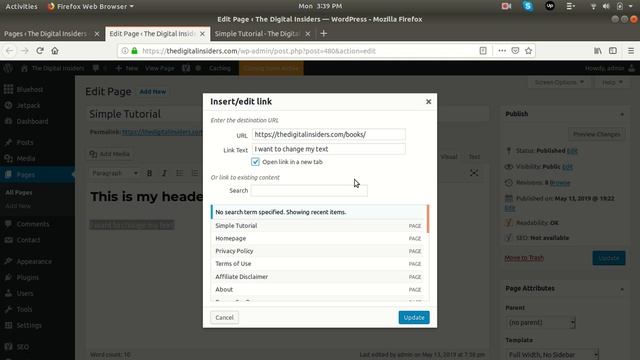Switch to Pages tab in Firefox
The height and width of the screenshot is (360, 640).
pyautogui.click(x=45, y=34)
